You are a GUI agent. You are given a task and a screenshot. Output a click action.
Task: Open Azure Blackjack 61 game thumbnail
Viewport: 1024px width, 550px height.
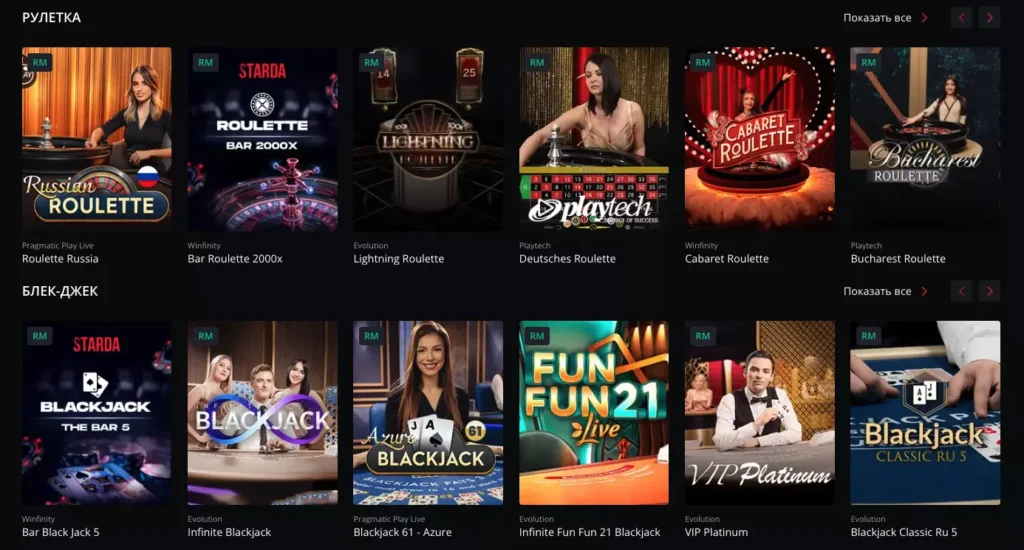pyautogui.click(x=428, y=412)
